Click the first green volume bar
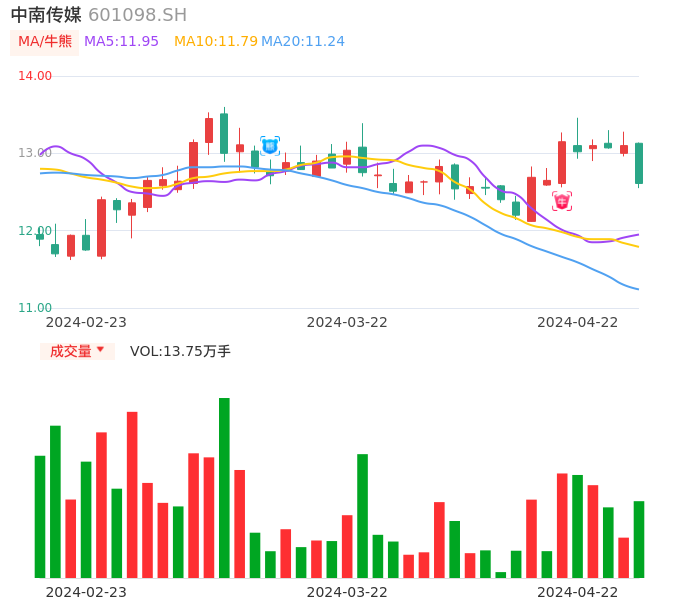Image resolution: width=686 pixels, height=606 pixels. (40, 516)
